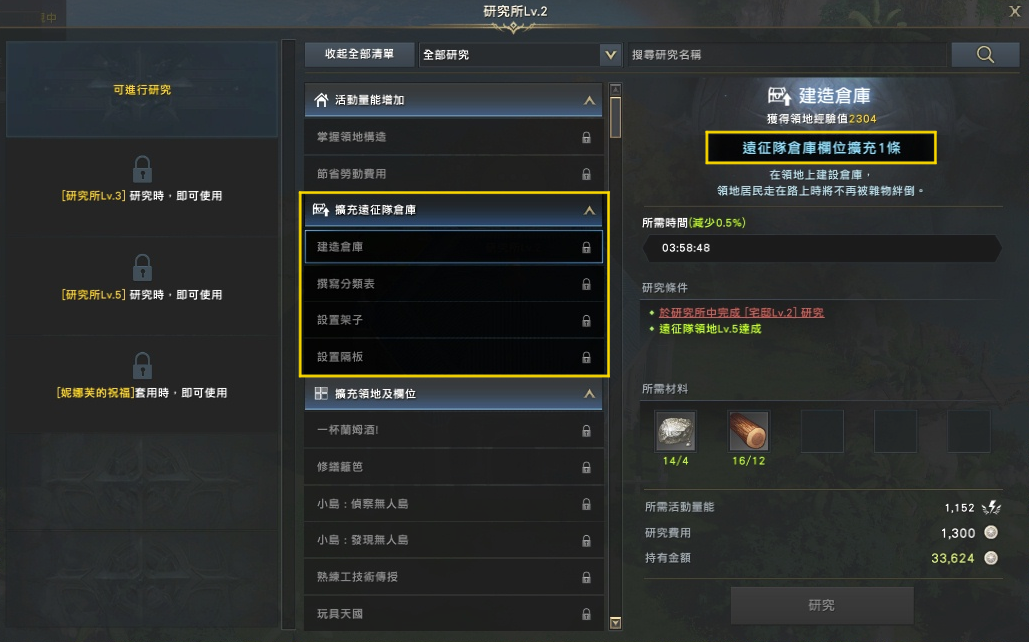Screen dimensions: 1029x642
Task: Select the iron ore material icon
Action: pos(675,431)
